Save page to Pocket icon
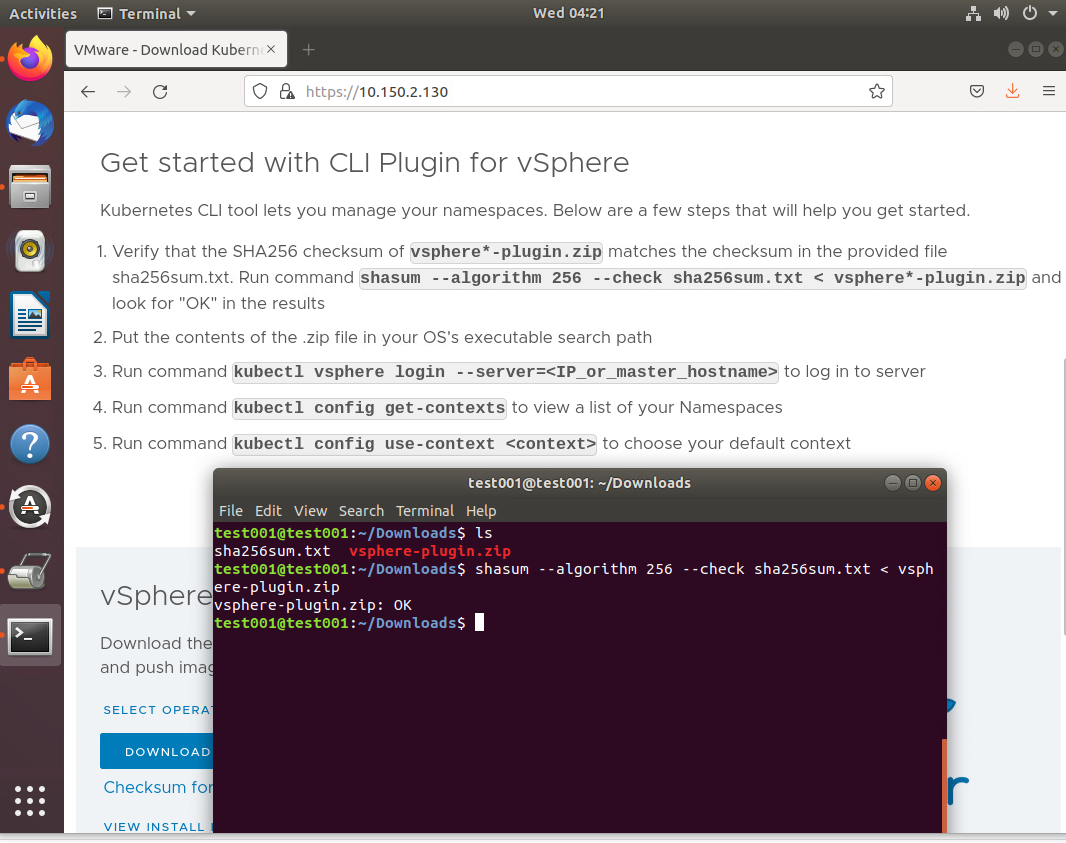 pos(977,92)
